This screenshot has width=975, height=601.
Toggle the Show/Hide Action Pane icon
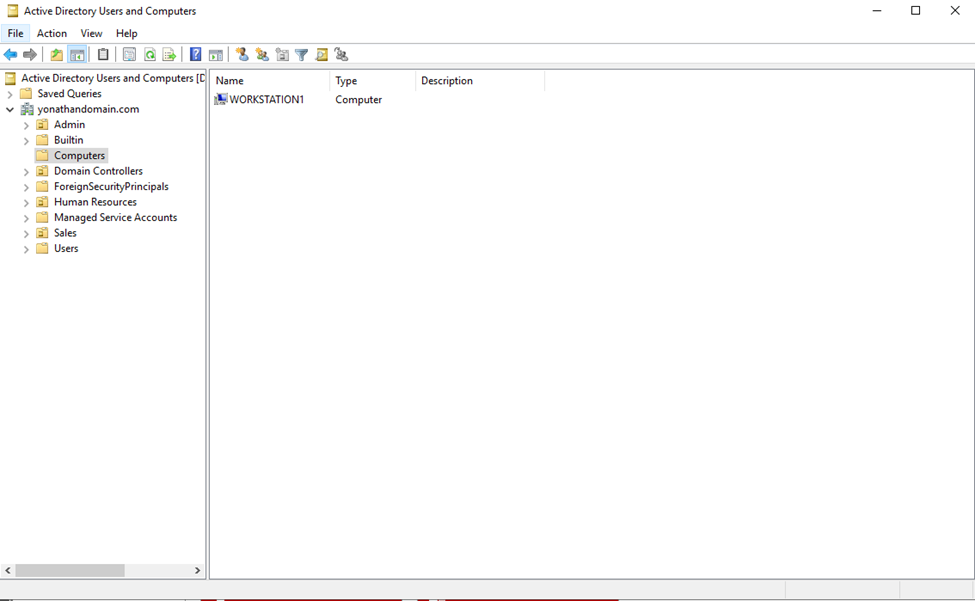pyautogui.click(x=216, y=55)
